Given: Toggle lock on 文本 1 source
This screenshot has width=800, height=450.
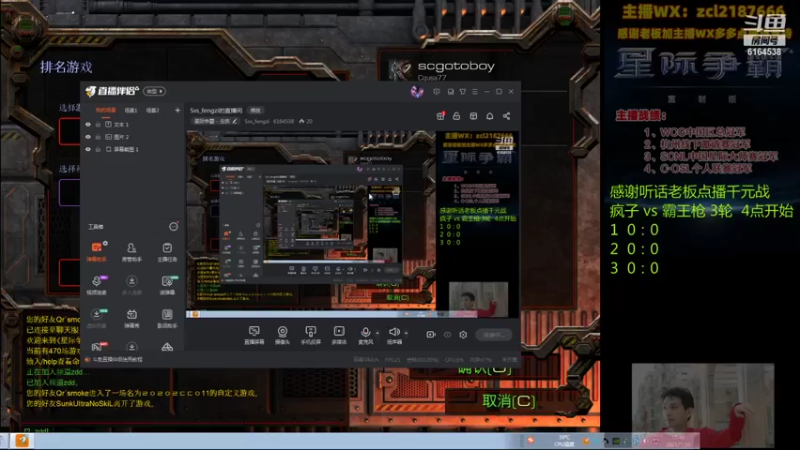Looking at the screenshot, I should click(98, 124).
